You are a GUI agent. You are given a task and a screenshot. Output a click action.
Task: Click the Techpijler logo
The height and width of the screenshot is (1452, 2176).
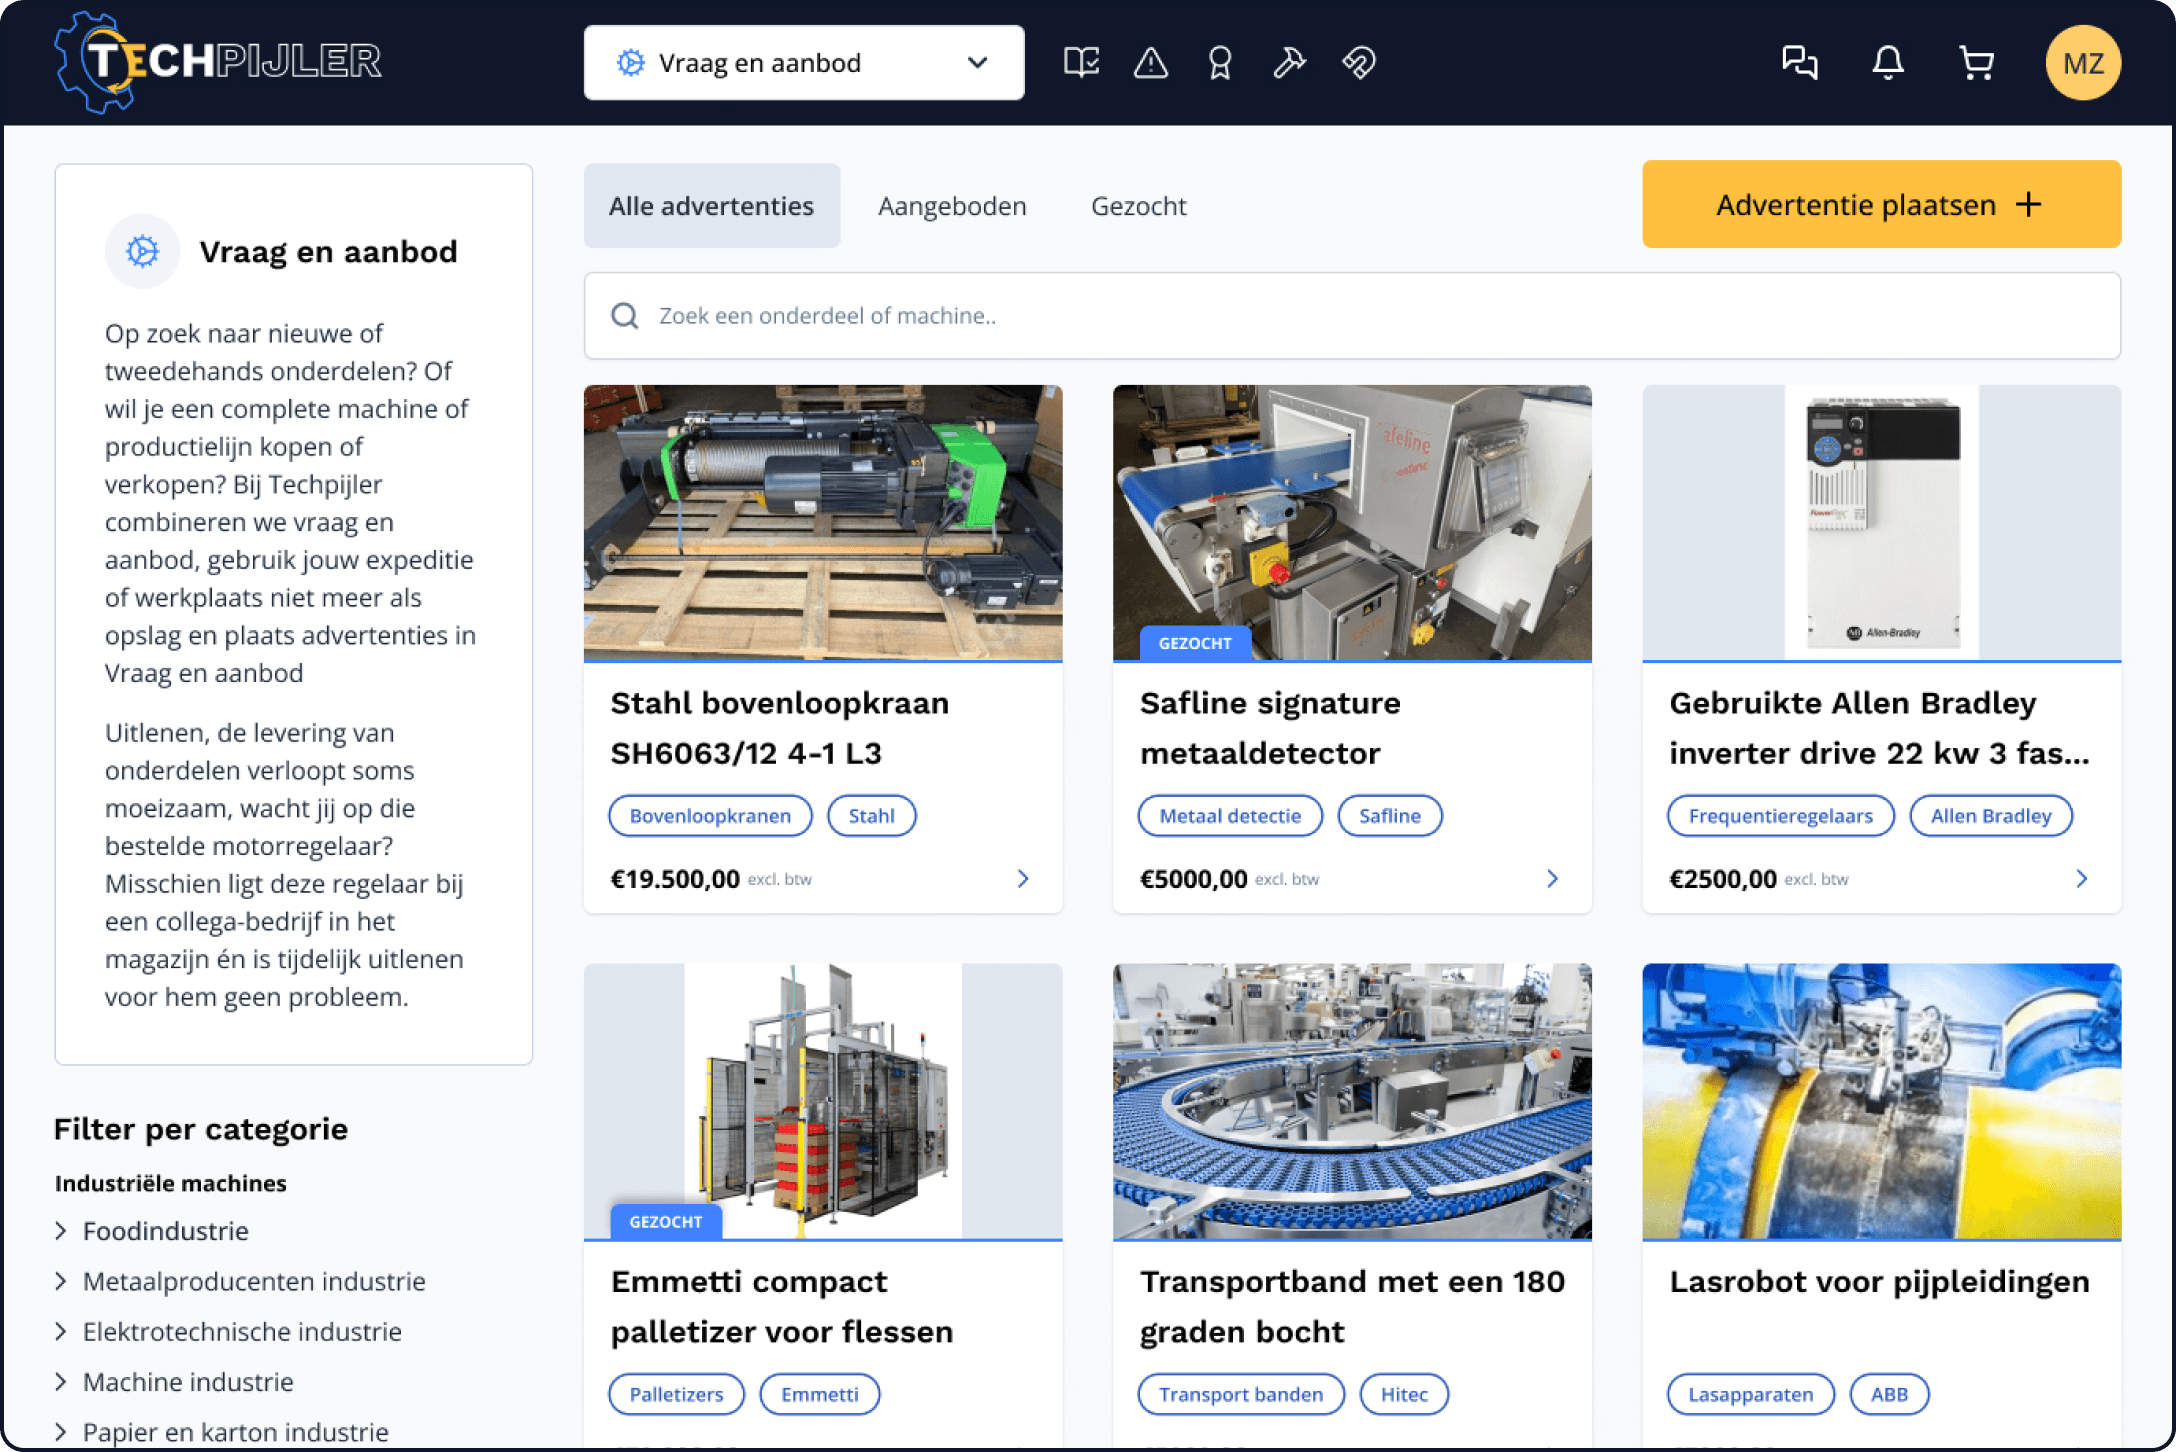[x=218, y=62]
